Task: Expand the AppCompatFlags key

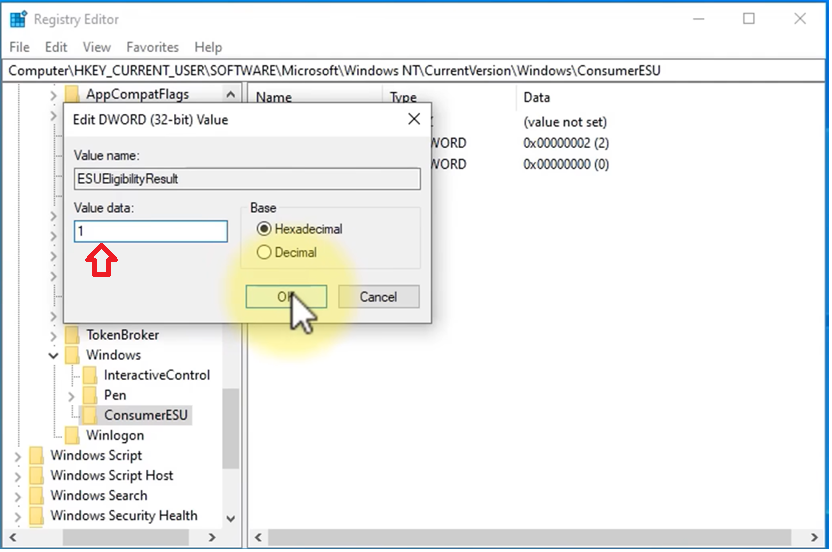Action: (53, 96)
